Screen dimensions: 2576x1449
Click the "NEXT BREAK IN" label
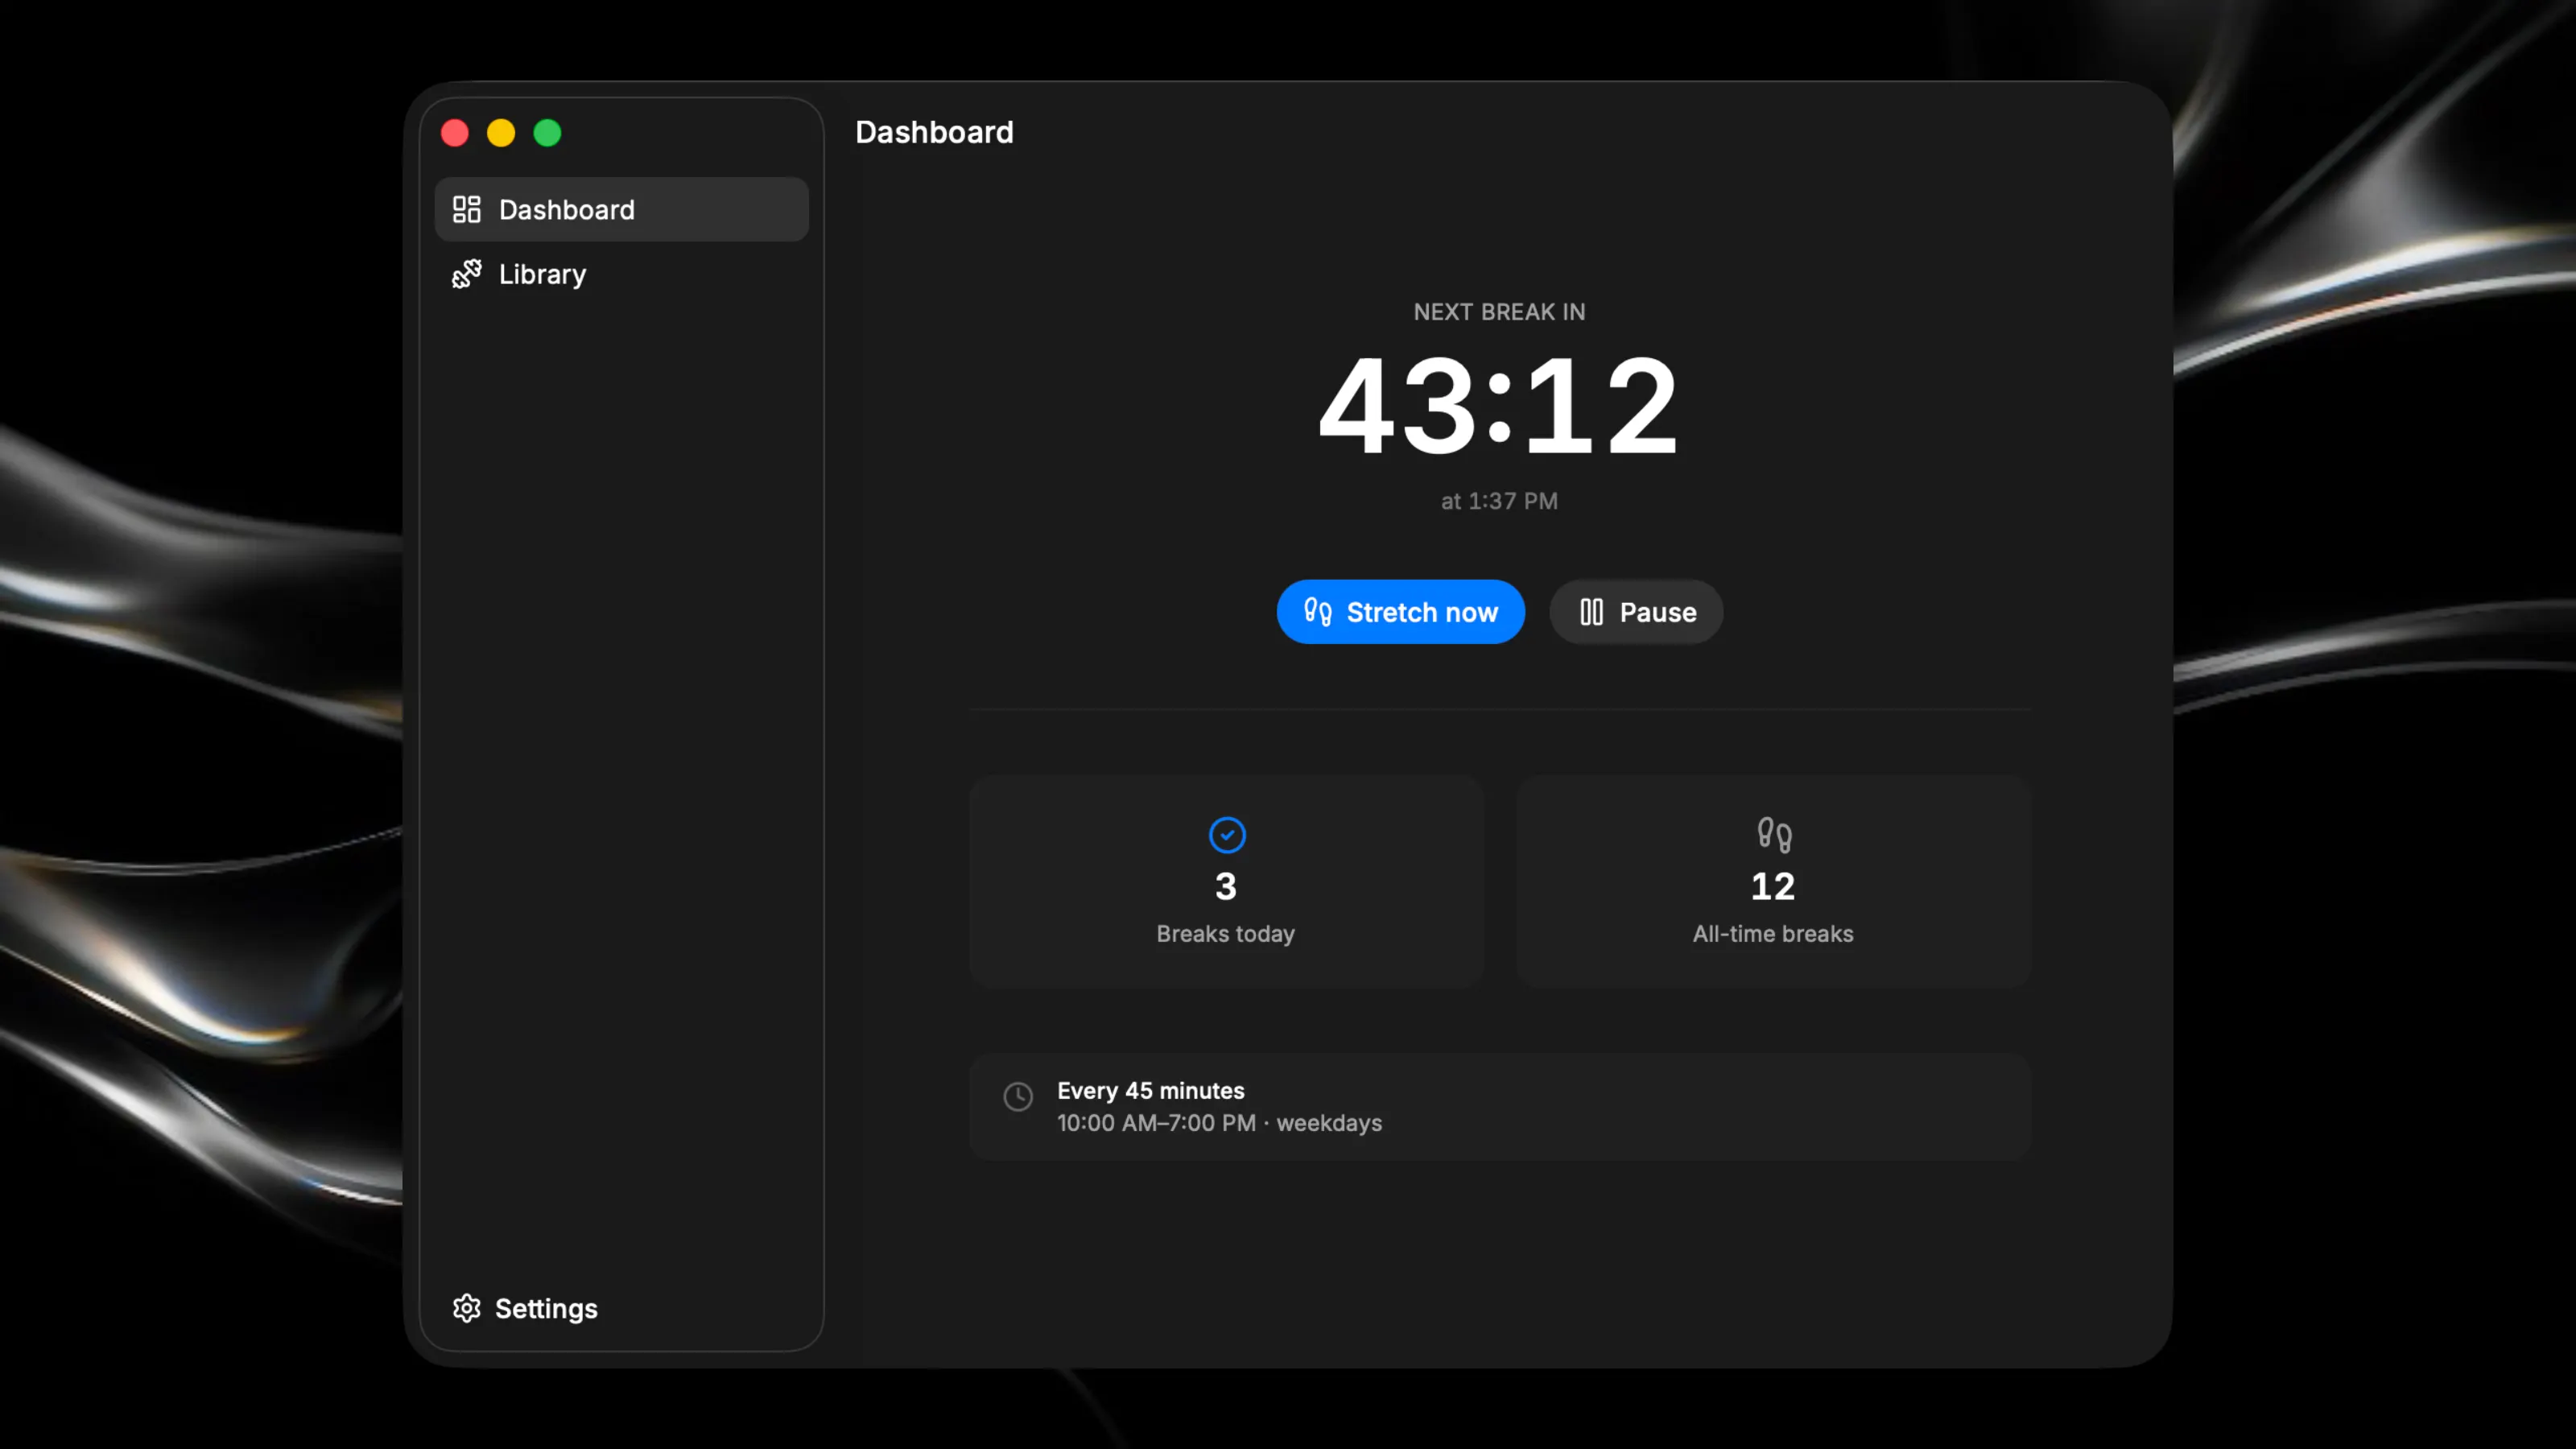(x=1499, y=312)
